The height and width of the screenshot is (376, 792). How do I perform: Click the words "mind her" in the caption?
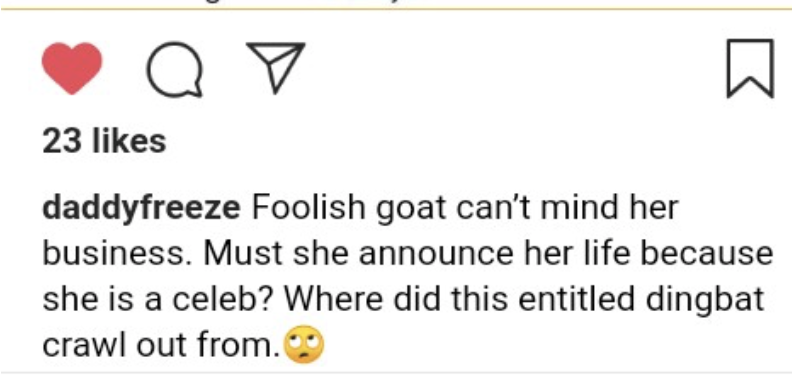(x=610, y=209)
